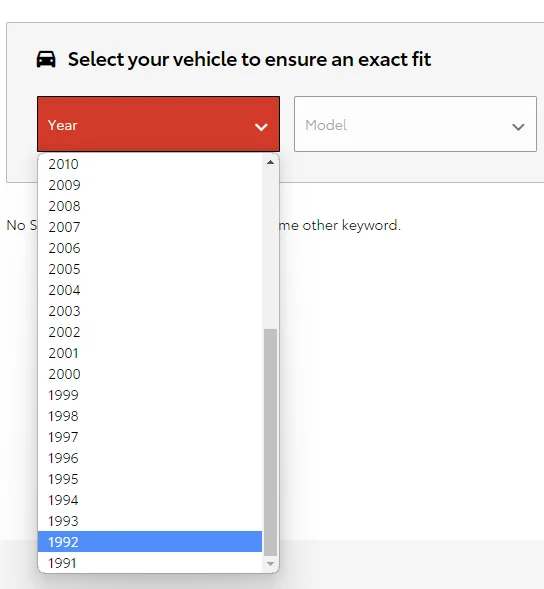This screenshot has height=589, width=544.
Task: Choose year 2009
Action: 150,185
